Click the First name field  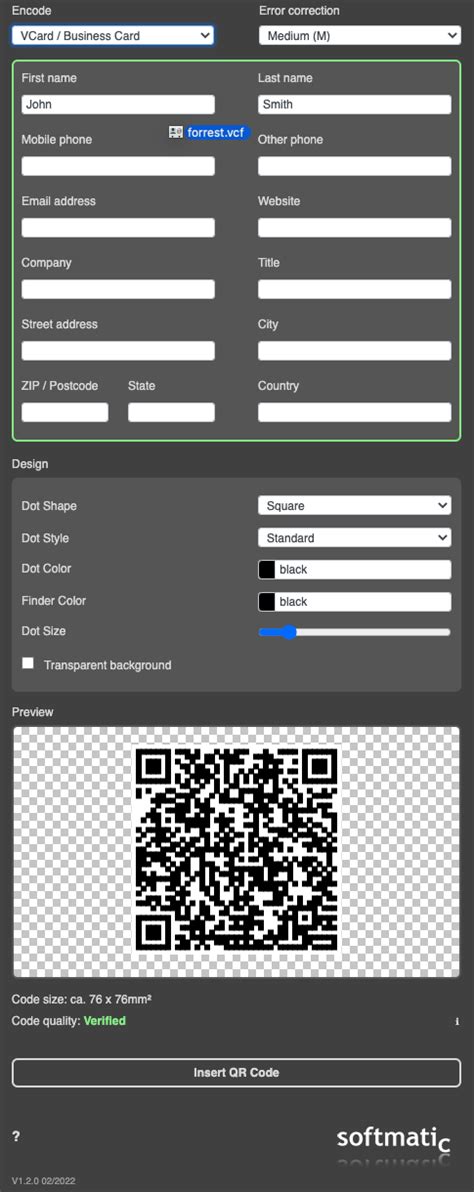click(x=118, y=104)
